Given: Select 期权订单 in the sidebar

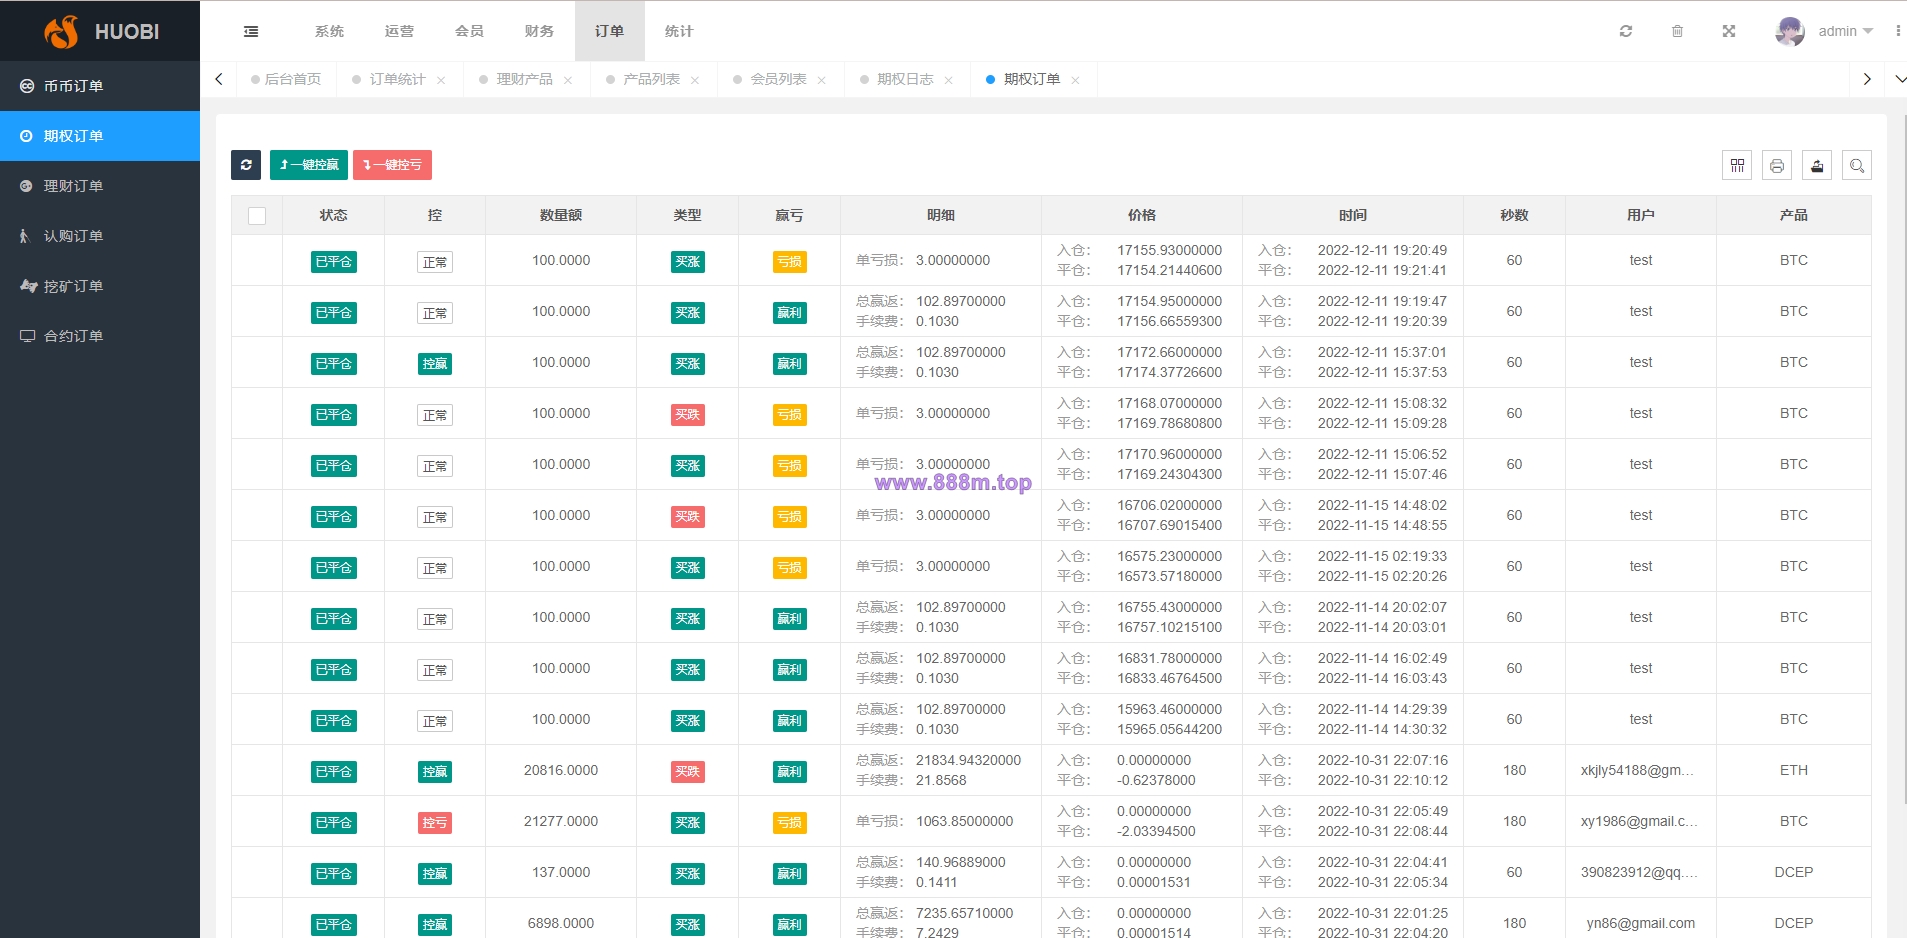Looking at the screenshot, I should tap(100, 136).
